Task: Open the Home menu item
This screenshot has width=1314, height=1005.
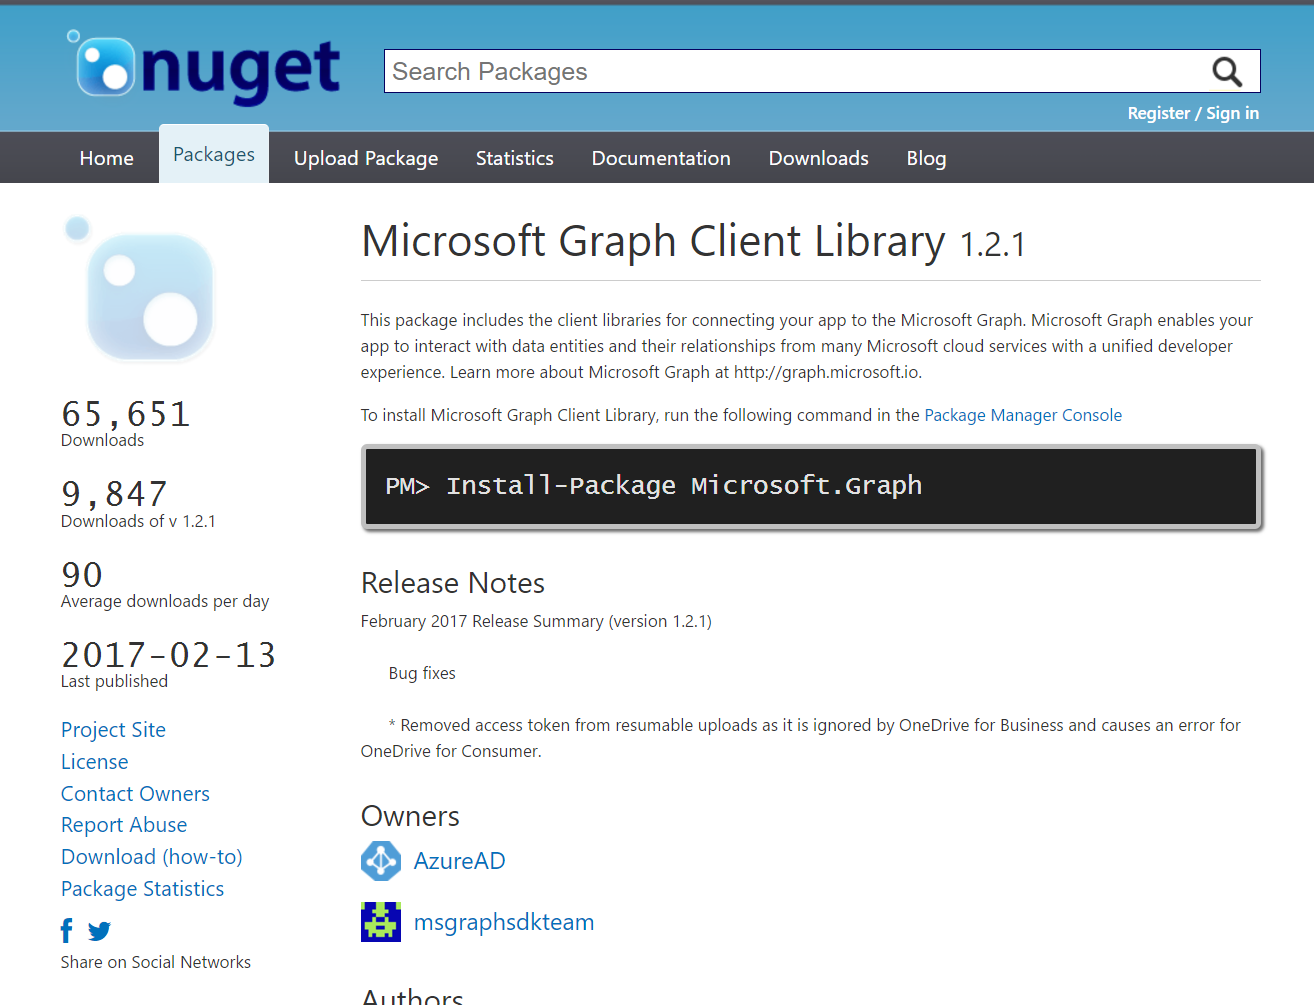Action: [107, 158]
